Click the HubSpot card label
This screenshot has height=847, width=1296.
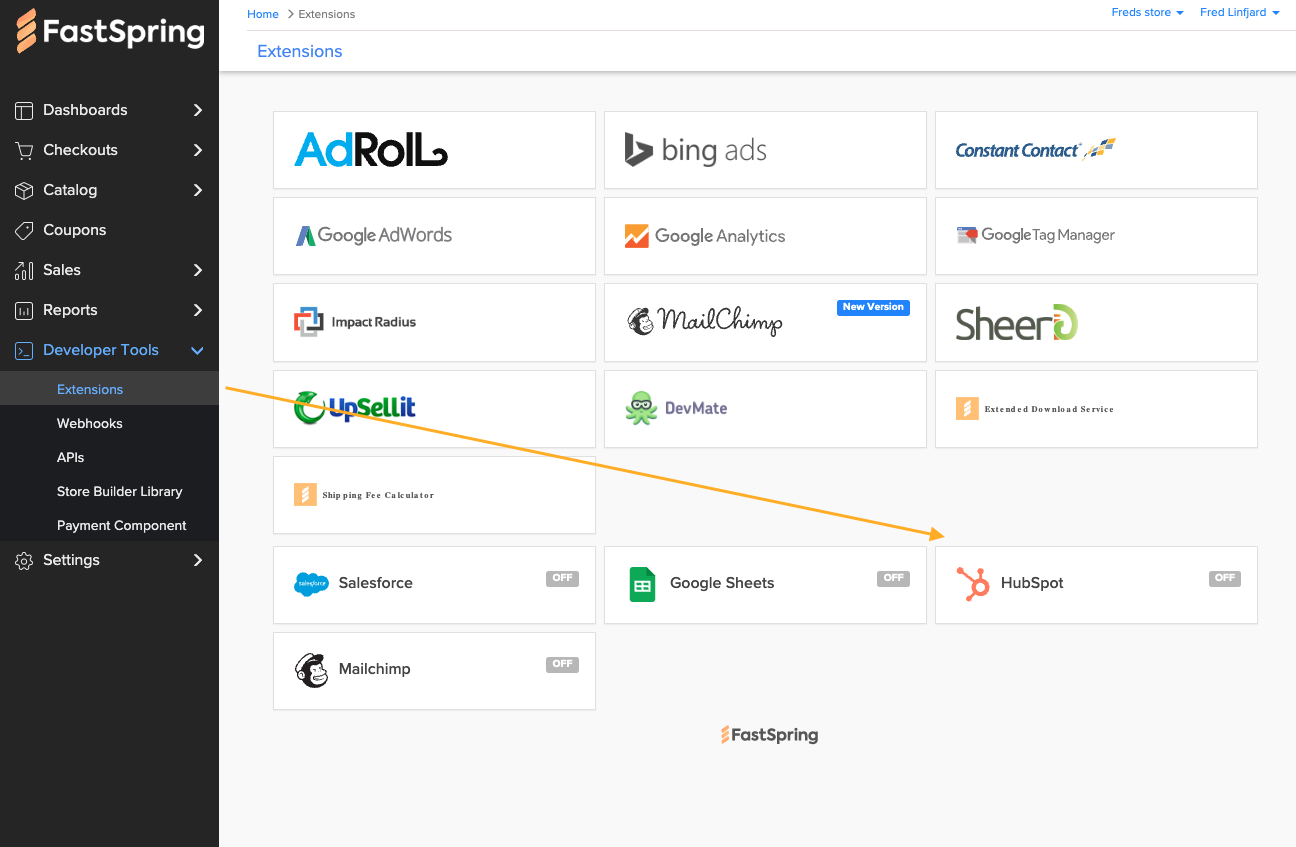tap(1032, 583)
